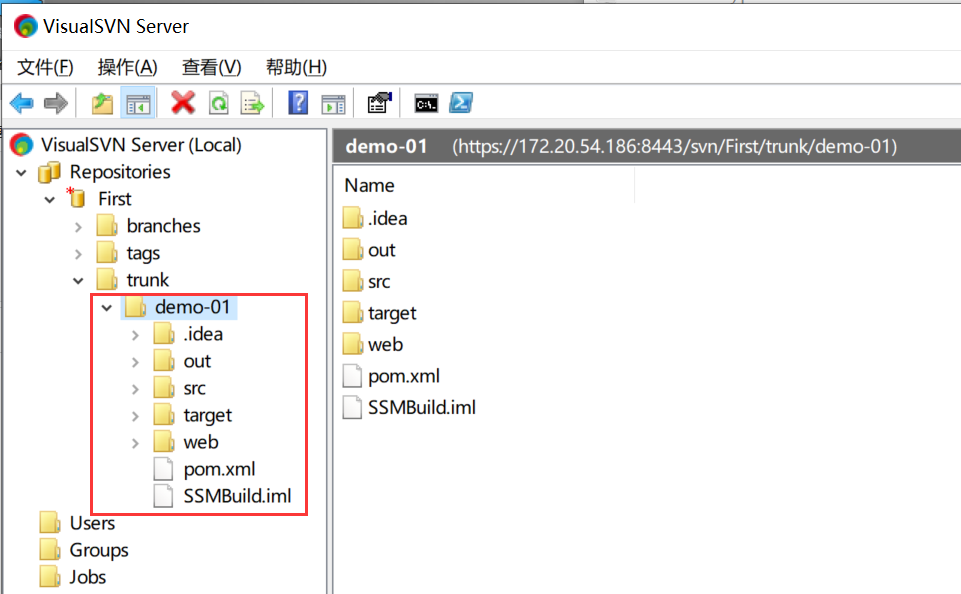Export list with the page-arrow icon
Screen dimensions: 961x594
click(x=252, y=103)
